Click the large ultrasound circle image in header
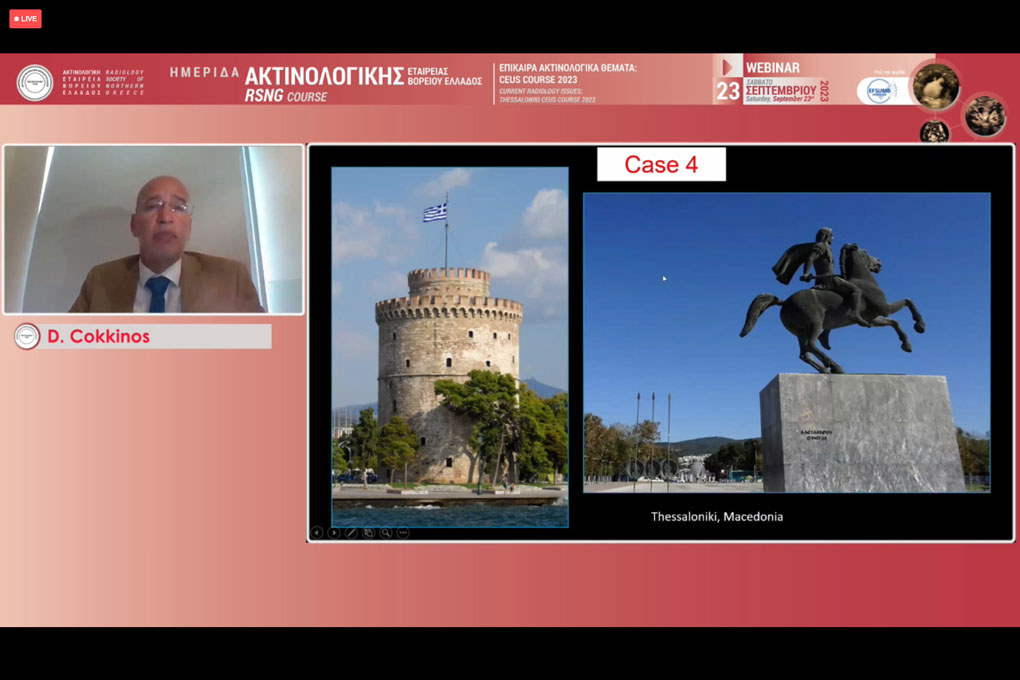1020x680 pixels. pos(936,86)
